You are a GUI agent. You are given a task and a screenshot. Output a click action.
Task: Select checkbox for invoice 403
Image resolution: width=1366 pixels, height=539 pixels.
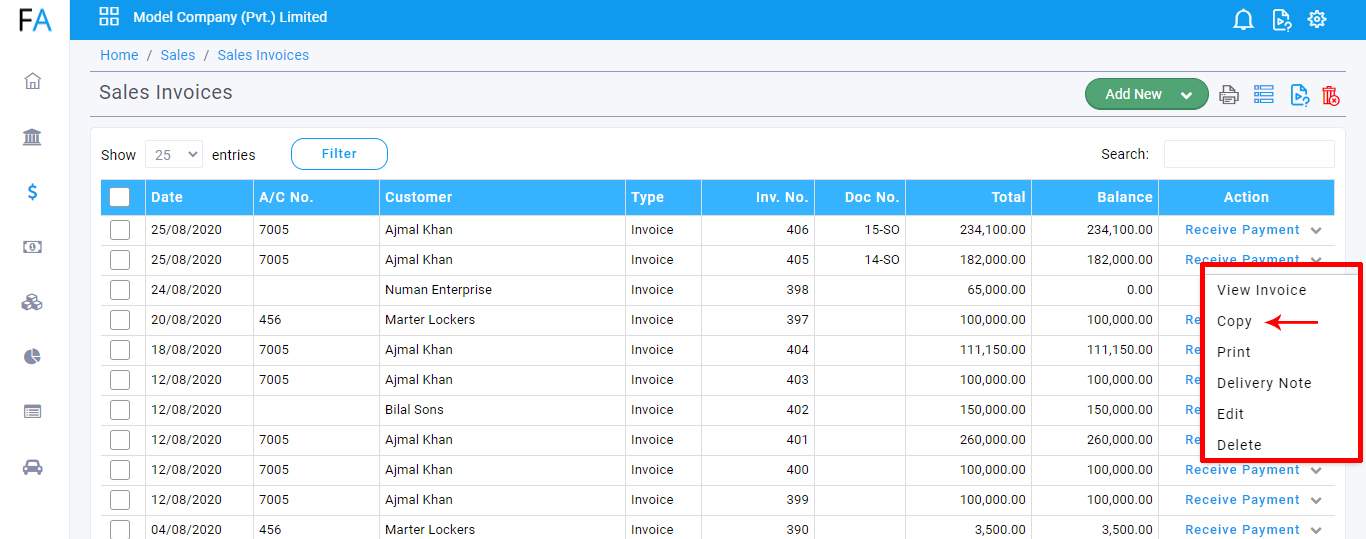(120, 380)
